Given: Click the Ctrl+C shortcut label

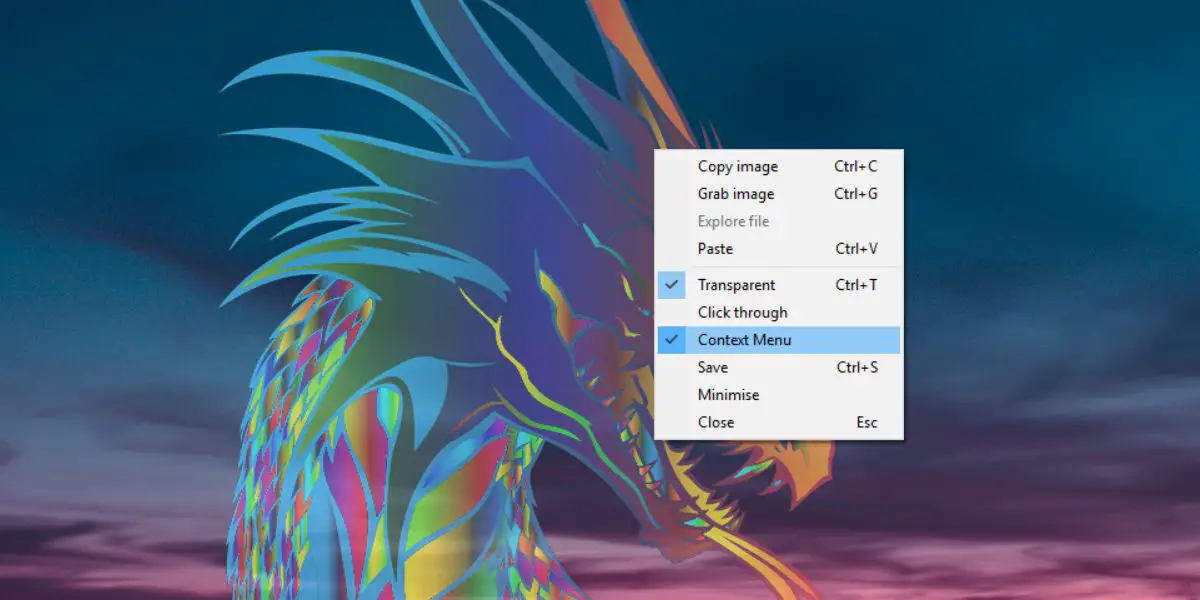Looking at the screenshot, I should [x=856, y=167].
